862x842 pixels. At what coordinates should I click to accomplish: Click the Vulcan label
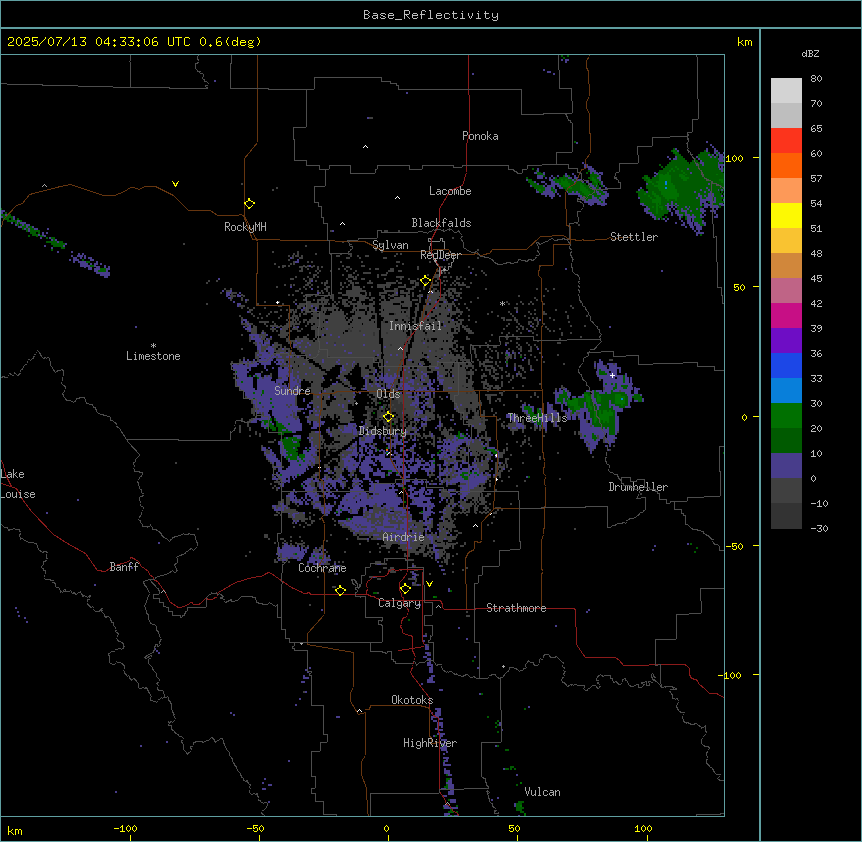(x=542, y=792)
